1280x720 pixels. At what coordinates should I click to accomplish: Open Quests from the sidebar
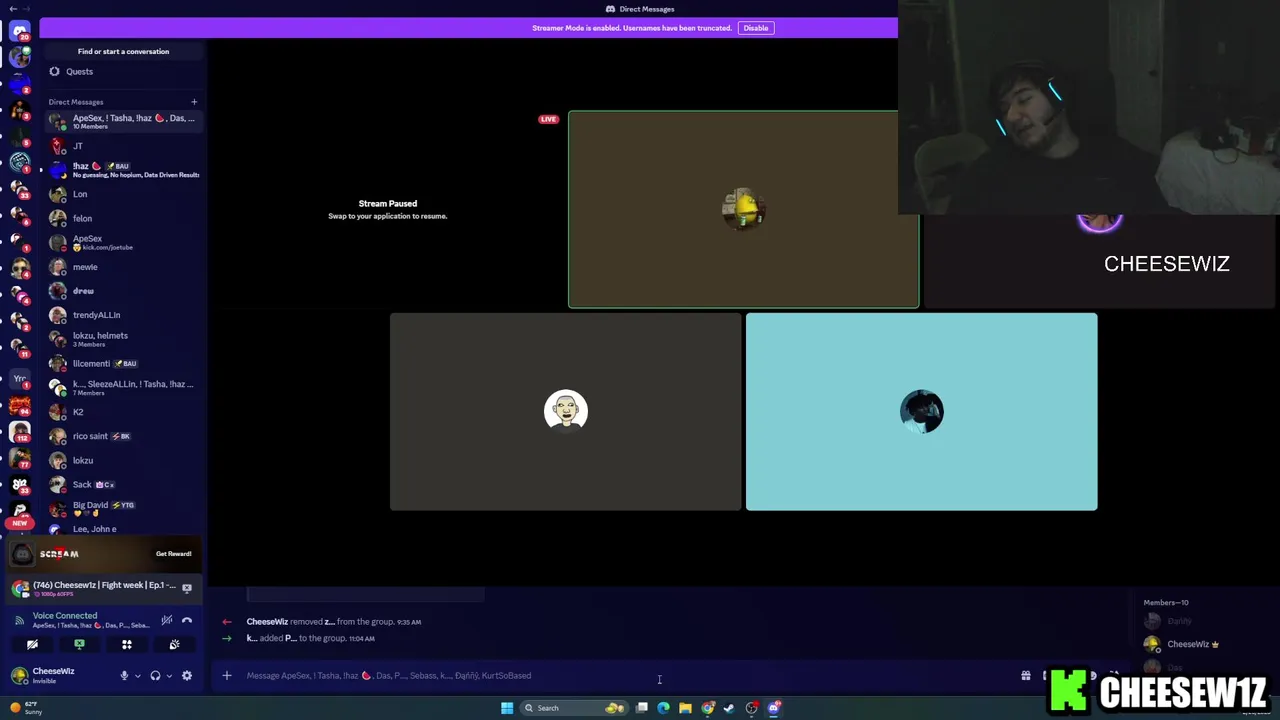[123, 72]
